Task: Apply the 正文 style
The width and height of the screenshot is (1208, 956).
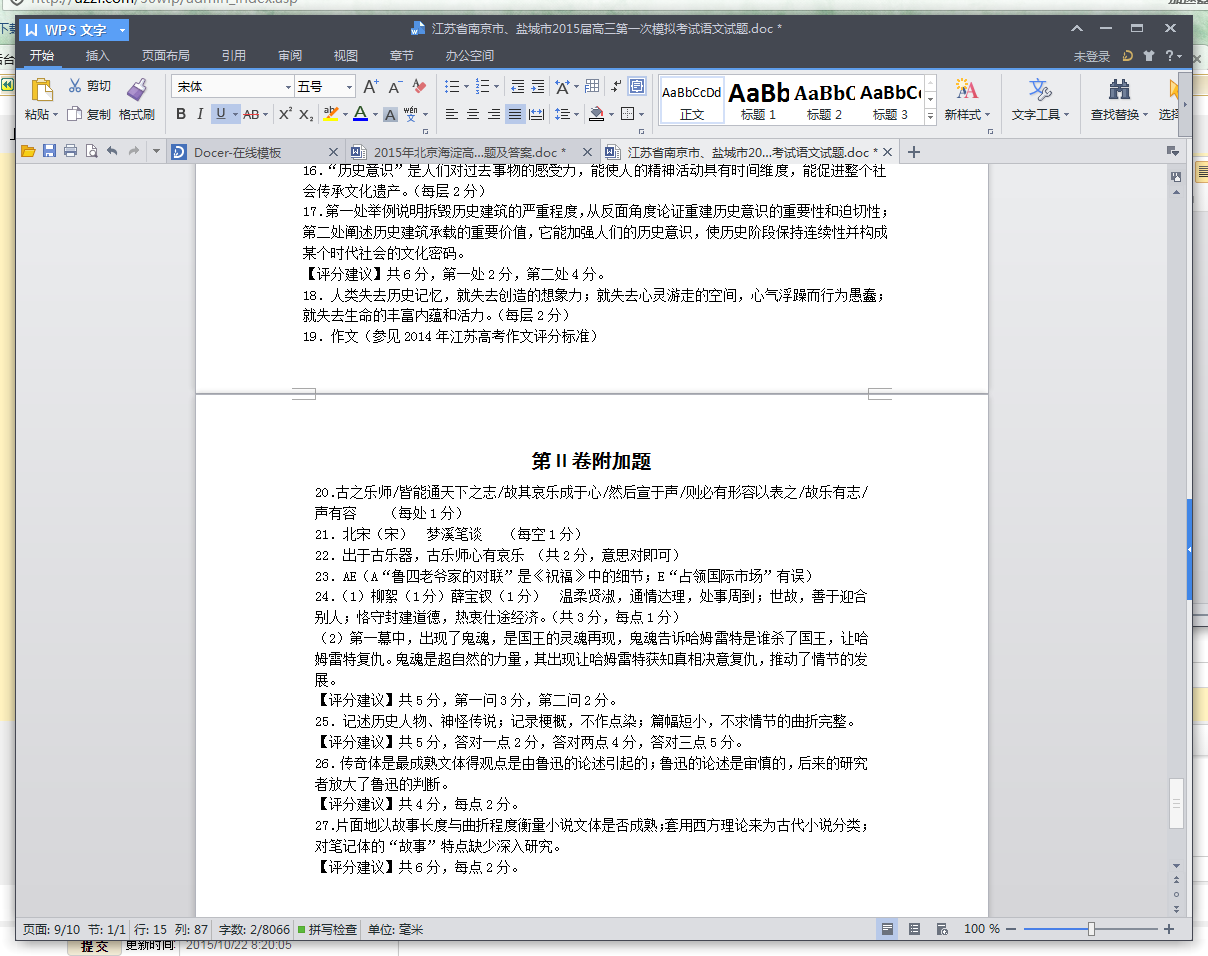Action: 692,100
